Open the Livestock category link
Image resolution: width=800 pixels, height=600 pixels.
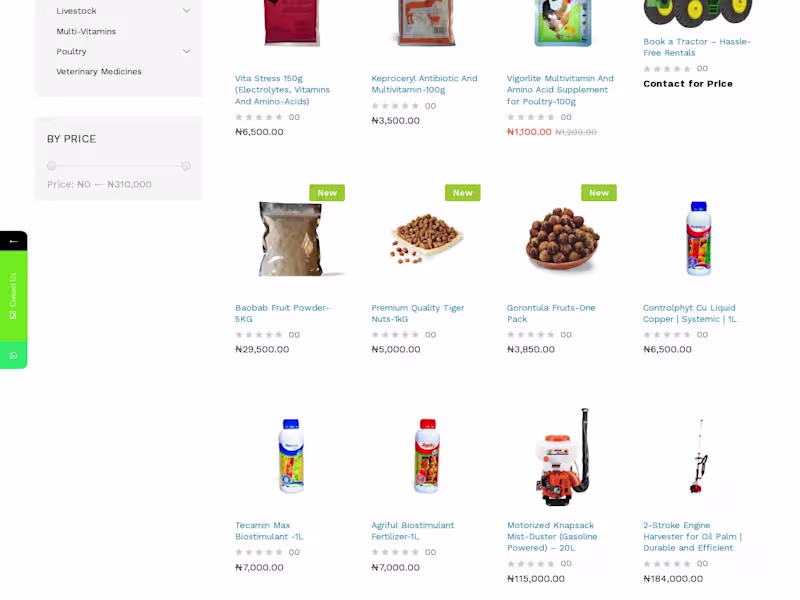click(77, 11)
